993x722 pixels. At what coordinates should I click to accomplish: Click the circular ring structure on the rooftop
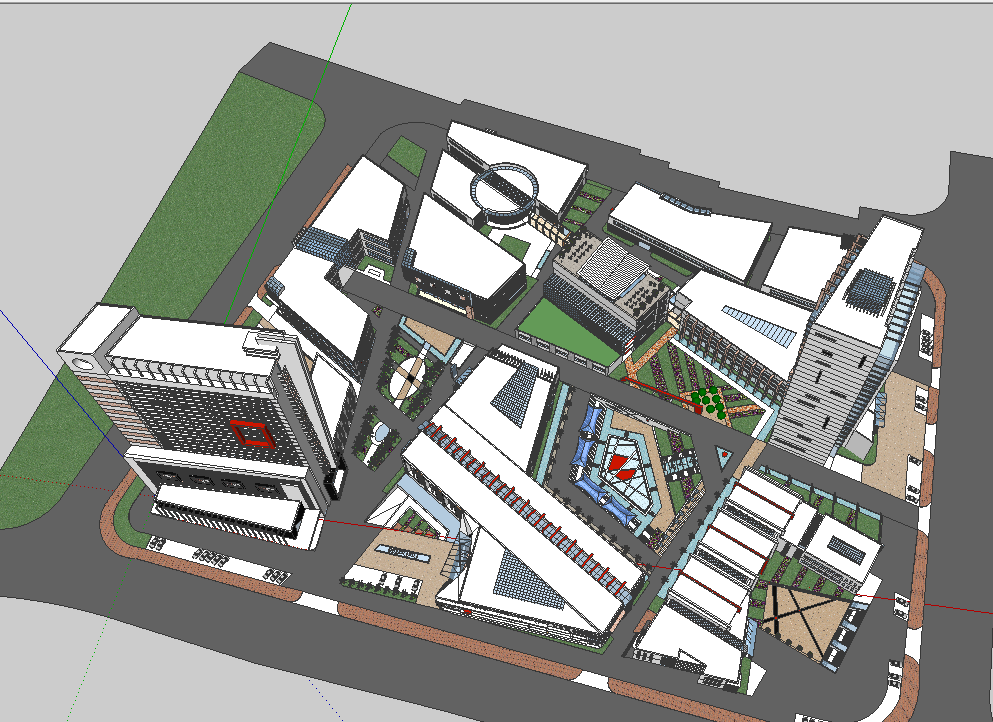[505, 189]
